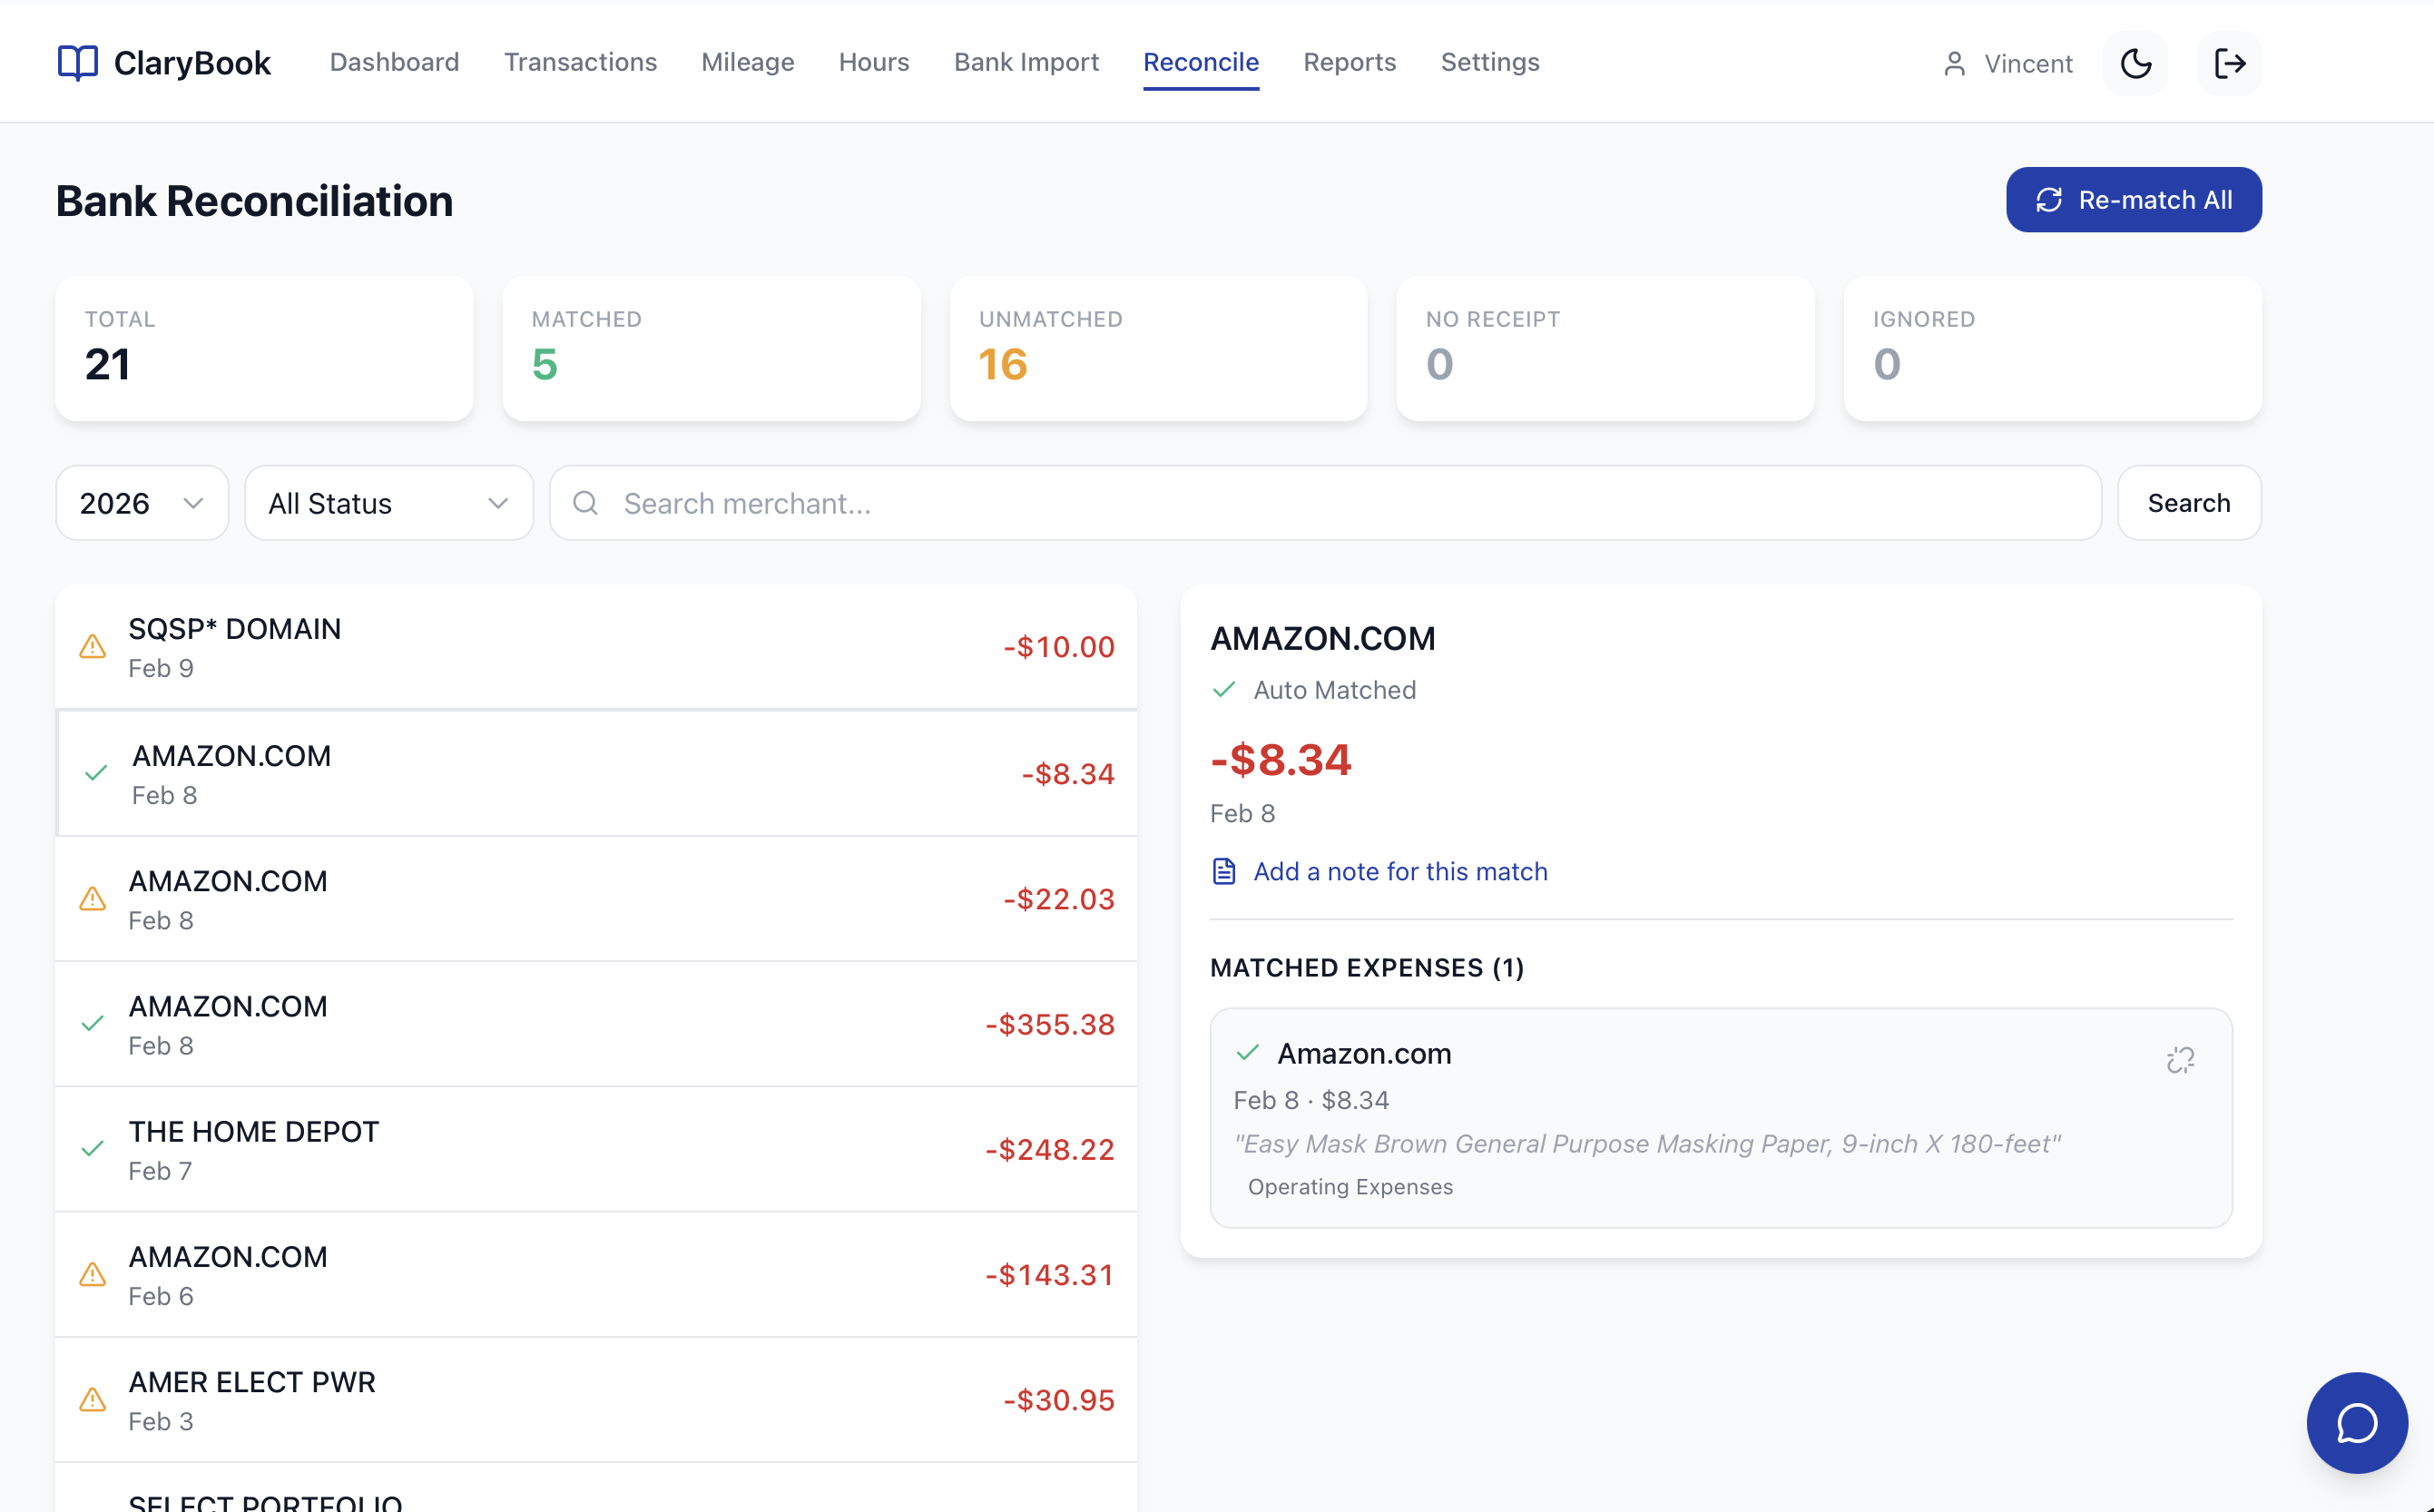This screenshot has width=2434, height=1512.
Task: Click the warning icon on SQSP* DOMAIN
Action: click(x=91, y=648)
